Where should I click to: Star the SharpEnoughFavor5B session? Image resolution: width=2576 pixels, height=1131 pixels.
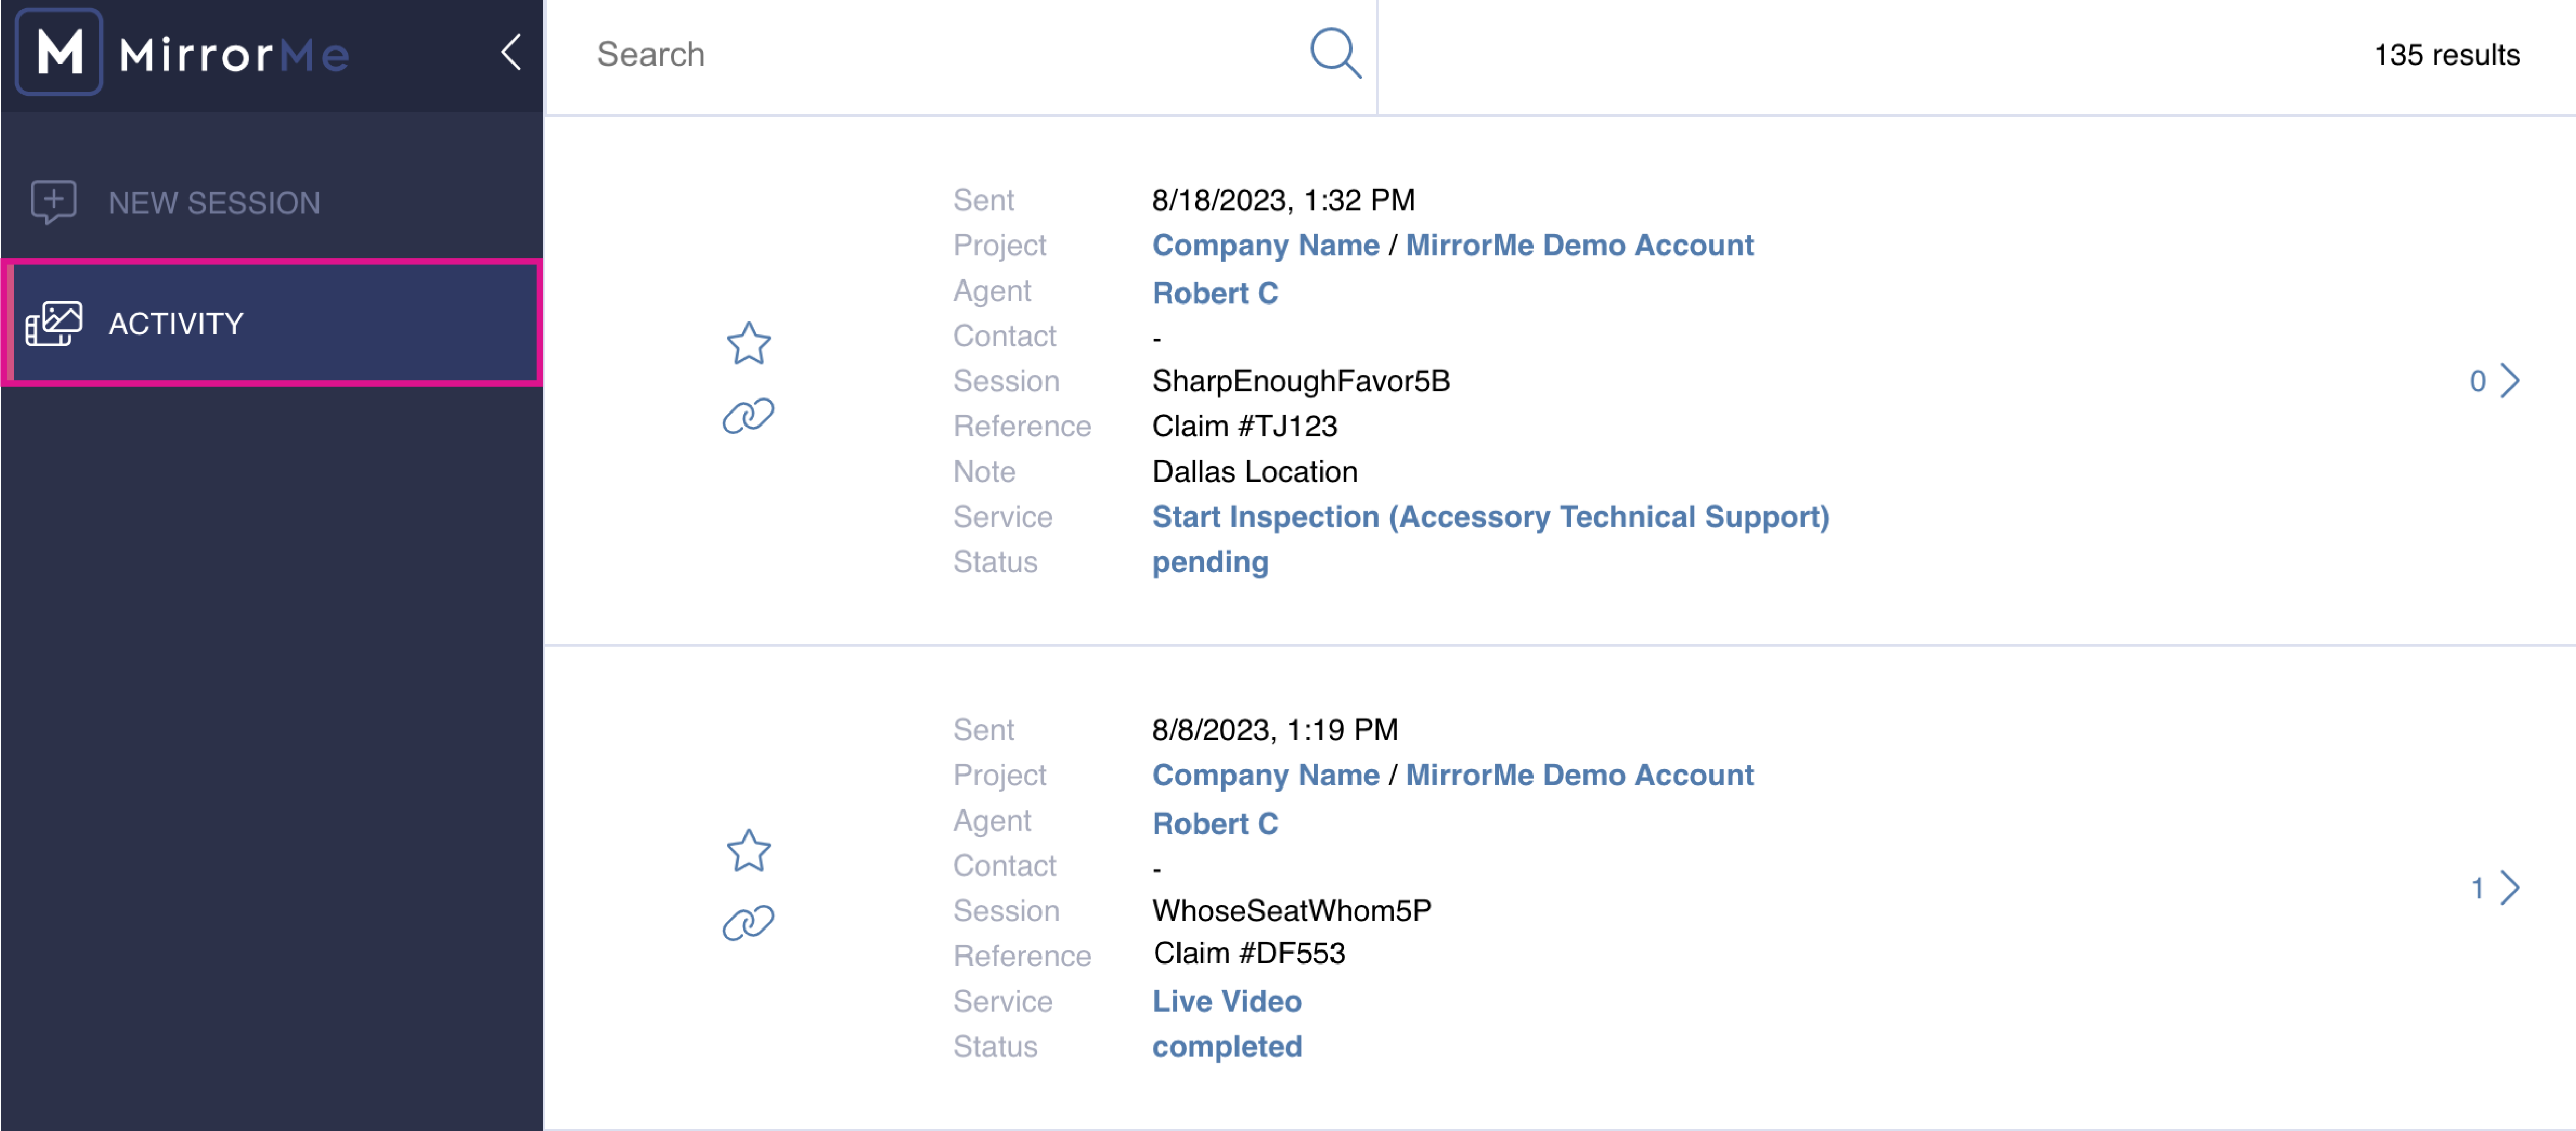point(748,344)
